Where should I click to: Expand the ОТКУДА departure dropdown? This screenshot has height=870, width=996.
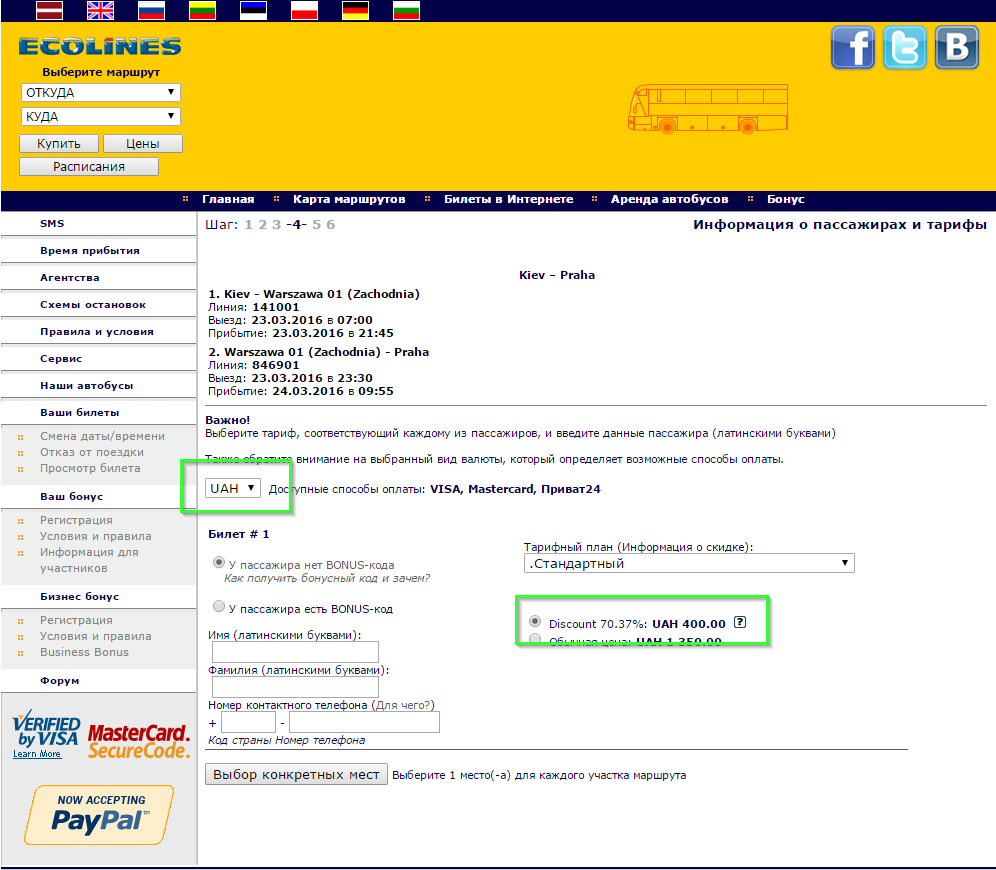[101, 93]
